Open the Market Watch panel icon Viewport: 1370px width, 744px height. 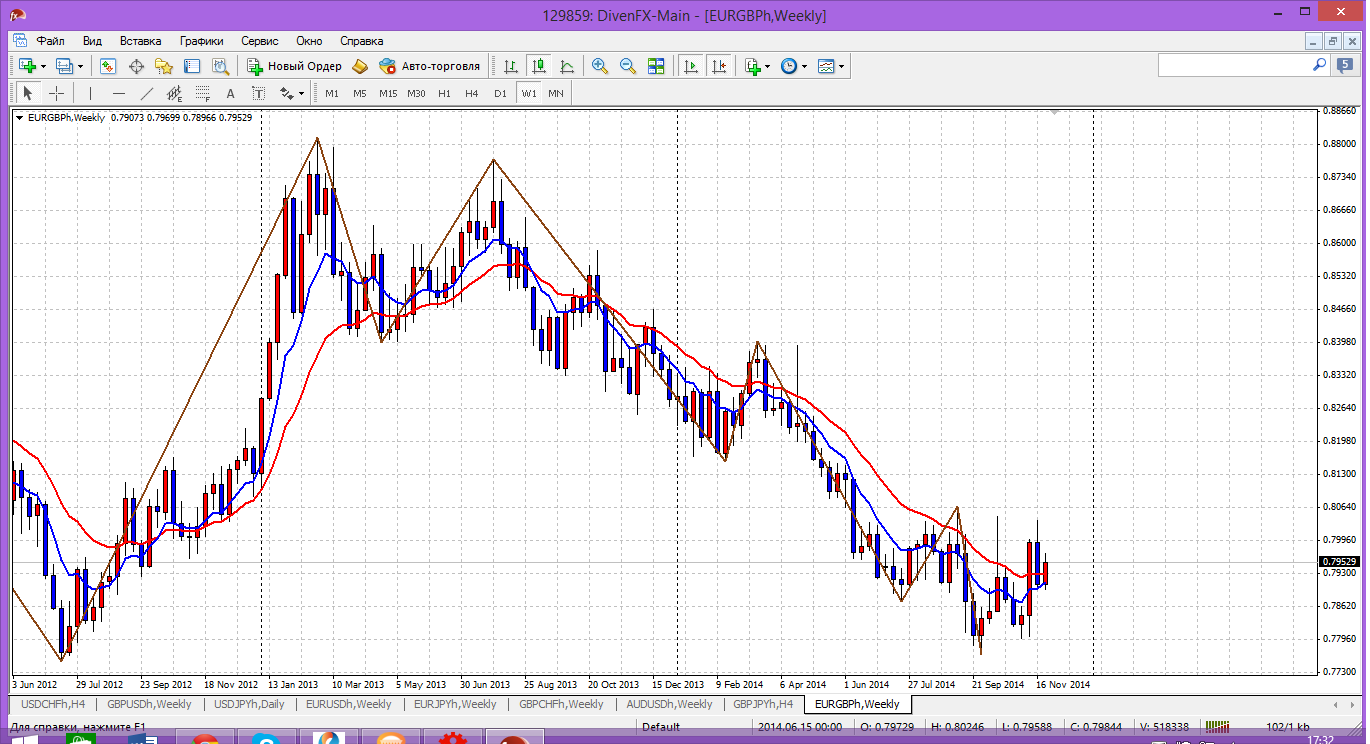point(108,66)
